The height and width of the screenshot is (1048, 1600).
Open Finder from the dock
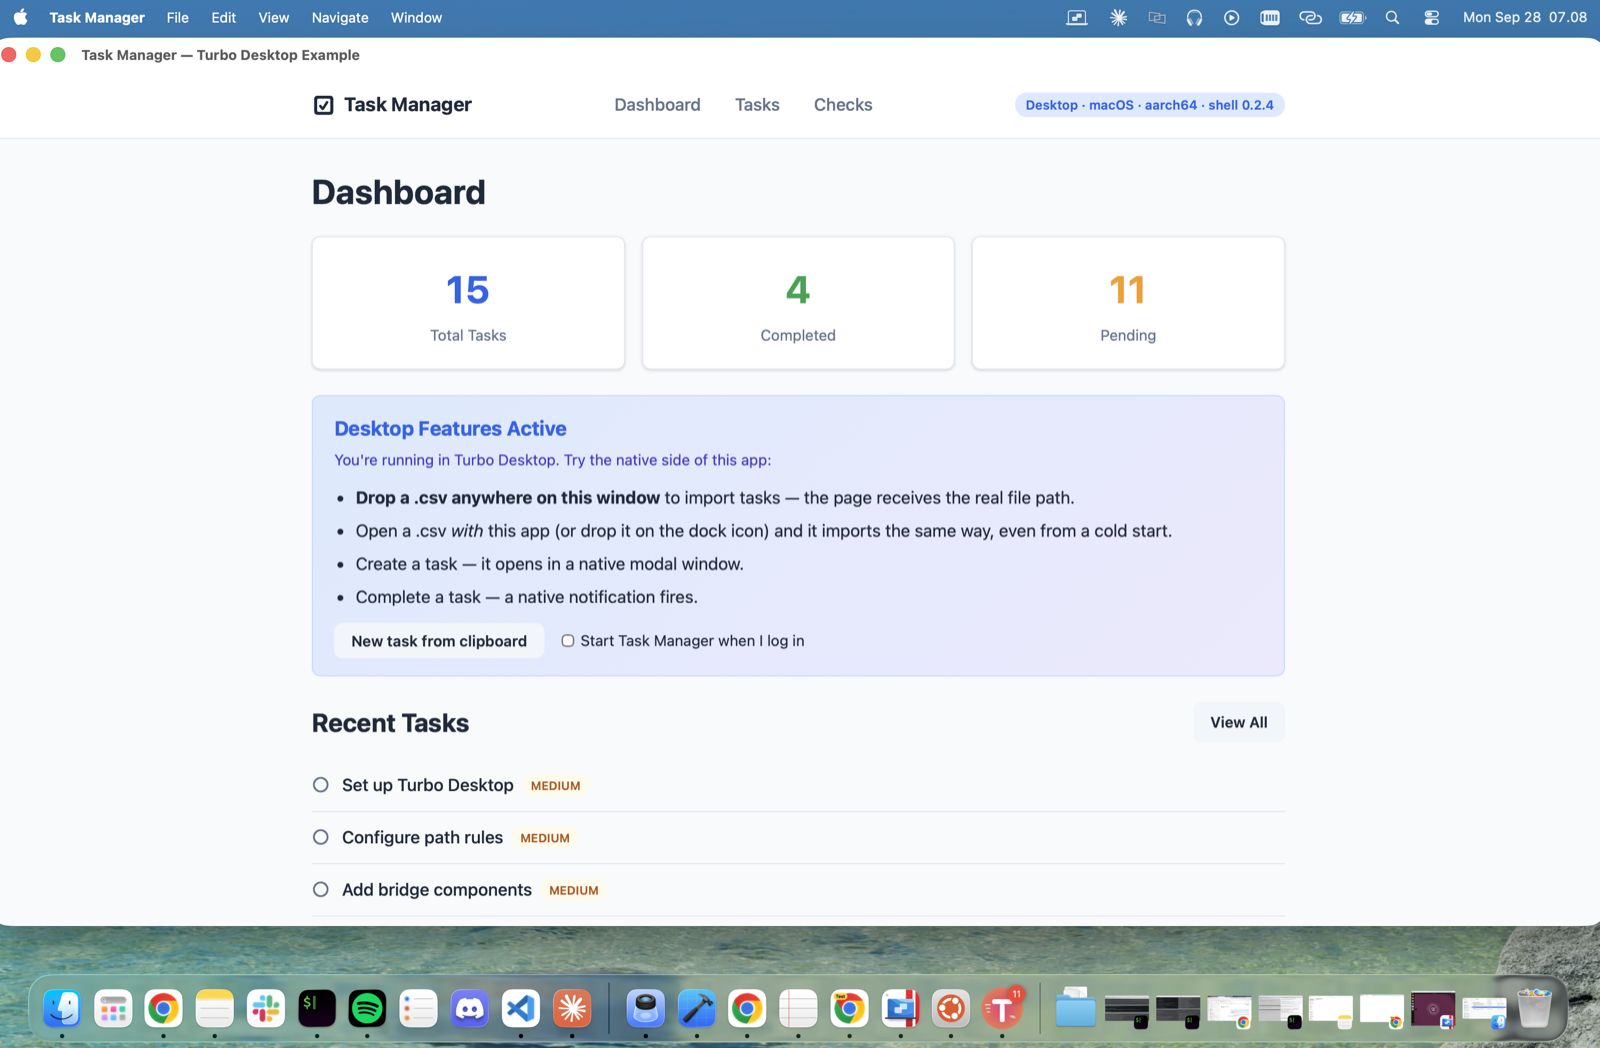[62, 1009]
